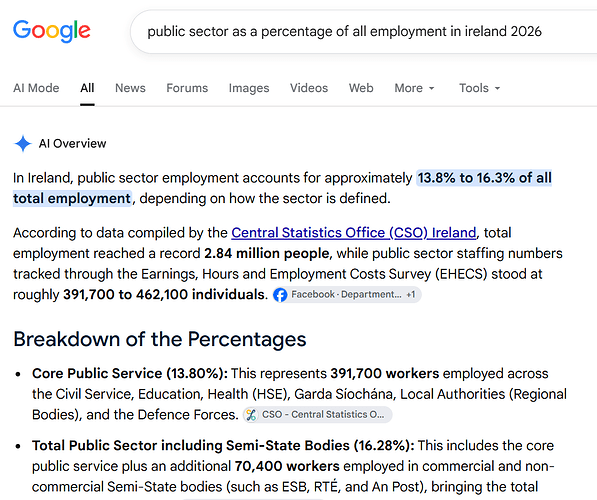Switch to Images results
The height and width of the screenshot is (500, 597).
click(249, 88)
